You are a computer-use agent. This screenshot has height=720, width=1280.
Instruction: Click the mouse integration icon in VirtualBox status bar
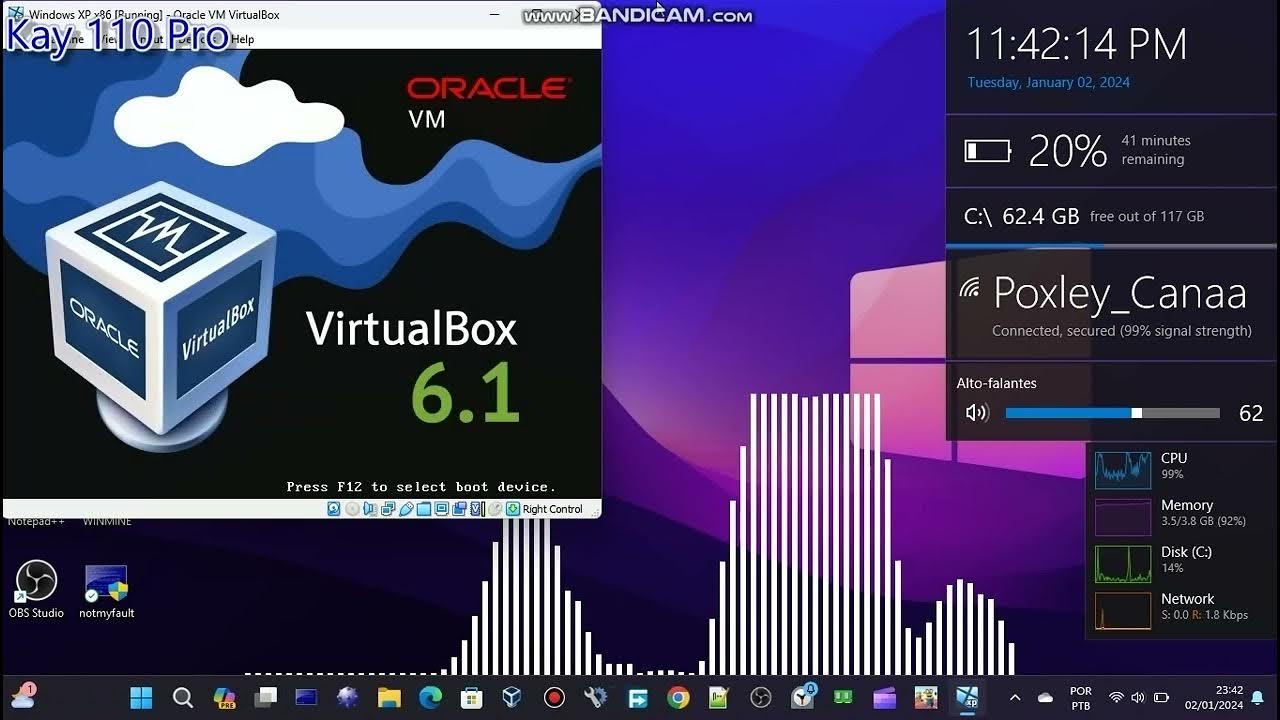click(495, 509)
